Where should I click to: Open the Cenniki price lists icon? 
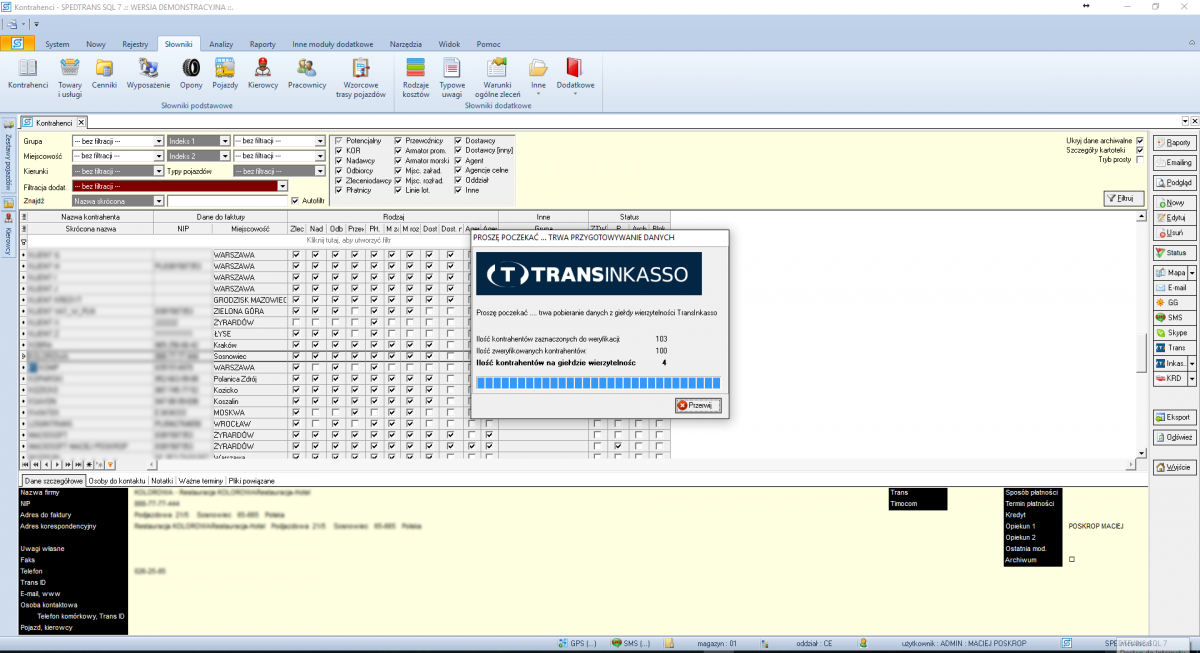(104, 74)
